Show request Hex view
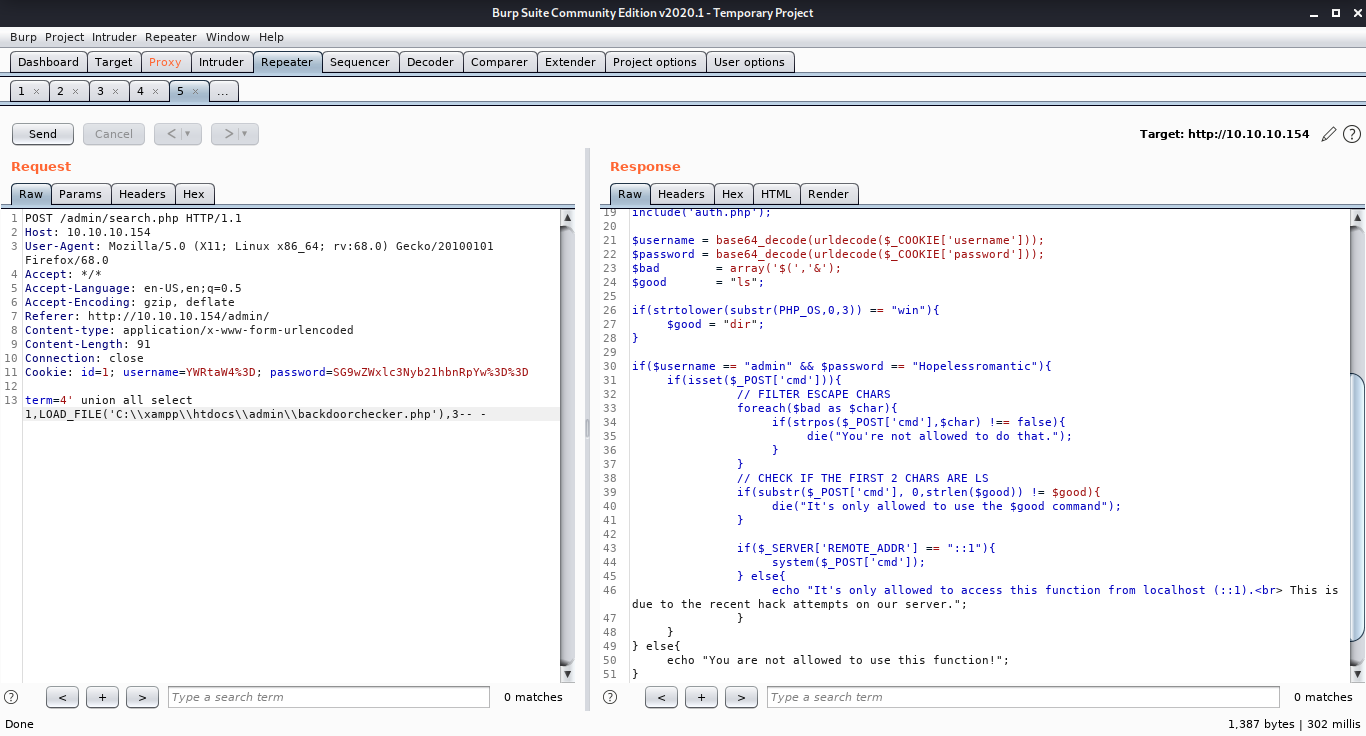 (x=194, y=194)
